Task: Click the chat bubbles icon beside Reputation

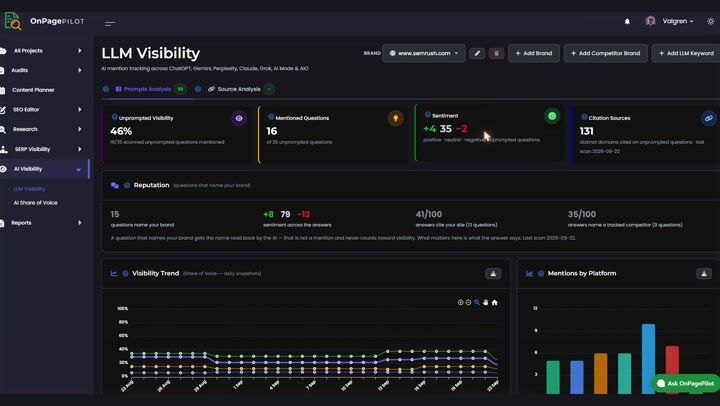Action: pos(115,185)
